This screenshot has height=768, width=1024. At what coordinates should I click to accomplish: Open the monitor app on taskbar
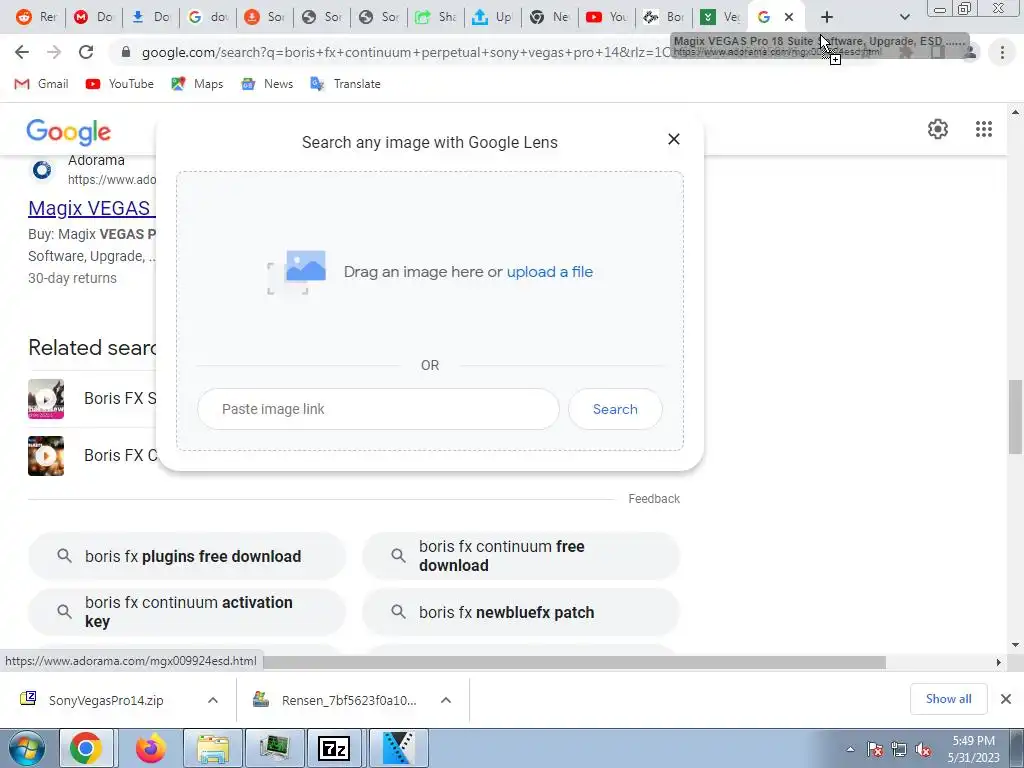275,748
